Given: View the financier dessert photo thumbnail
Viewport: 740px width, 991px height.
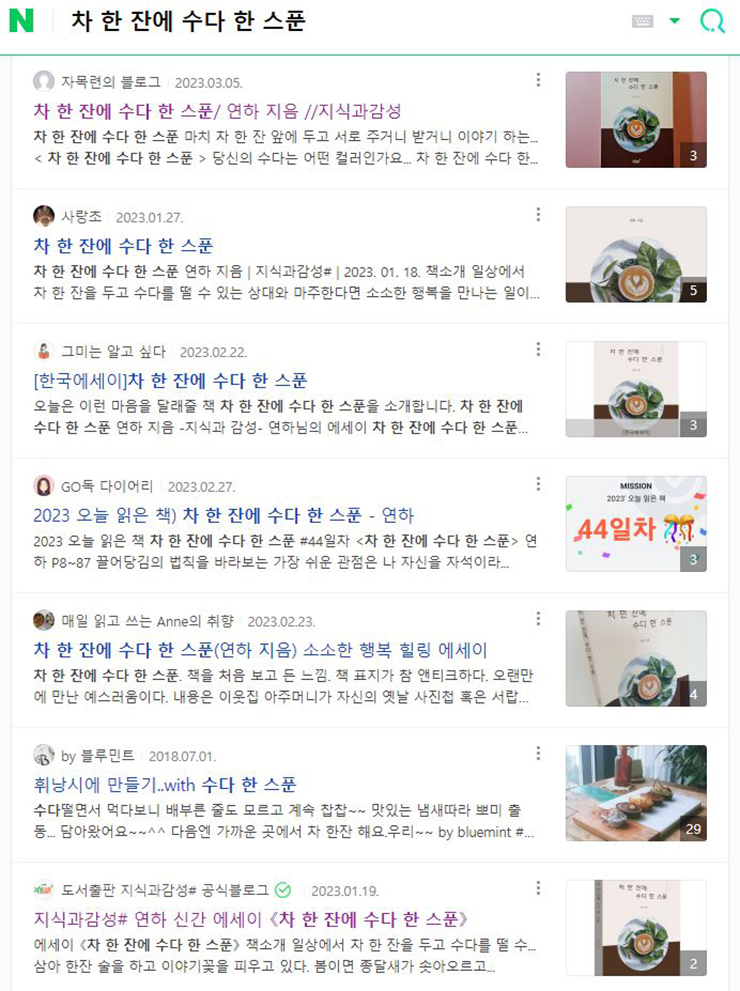Looking at the screenshot, I should (x=636, y=793).
